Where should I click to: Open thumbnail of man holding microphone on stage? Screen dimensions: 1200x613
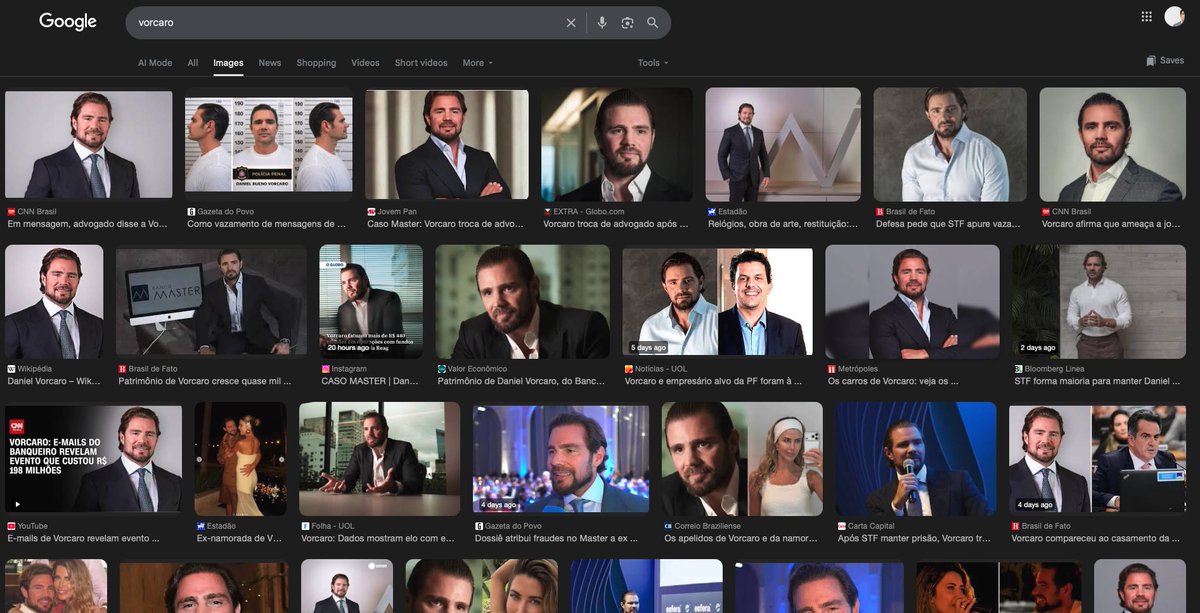click(x=916, y=458)
